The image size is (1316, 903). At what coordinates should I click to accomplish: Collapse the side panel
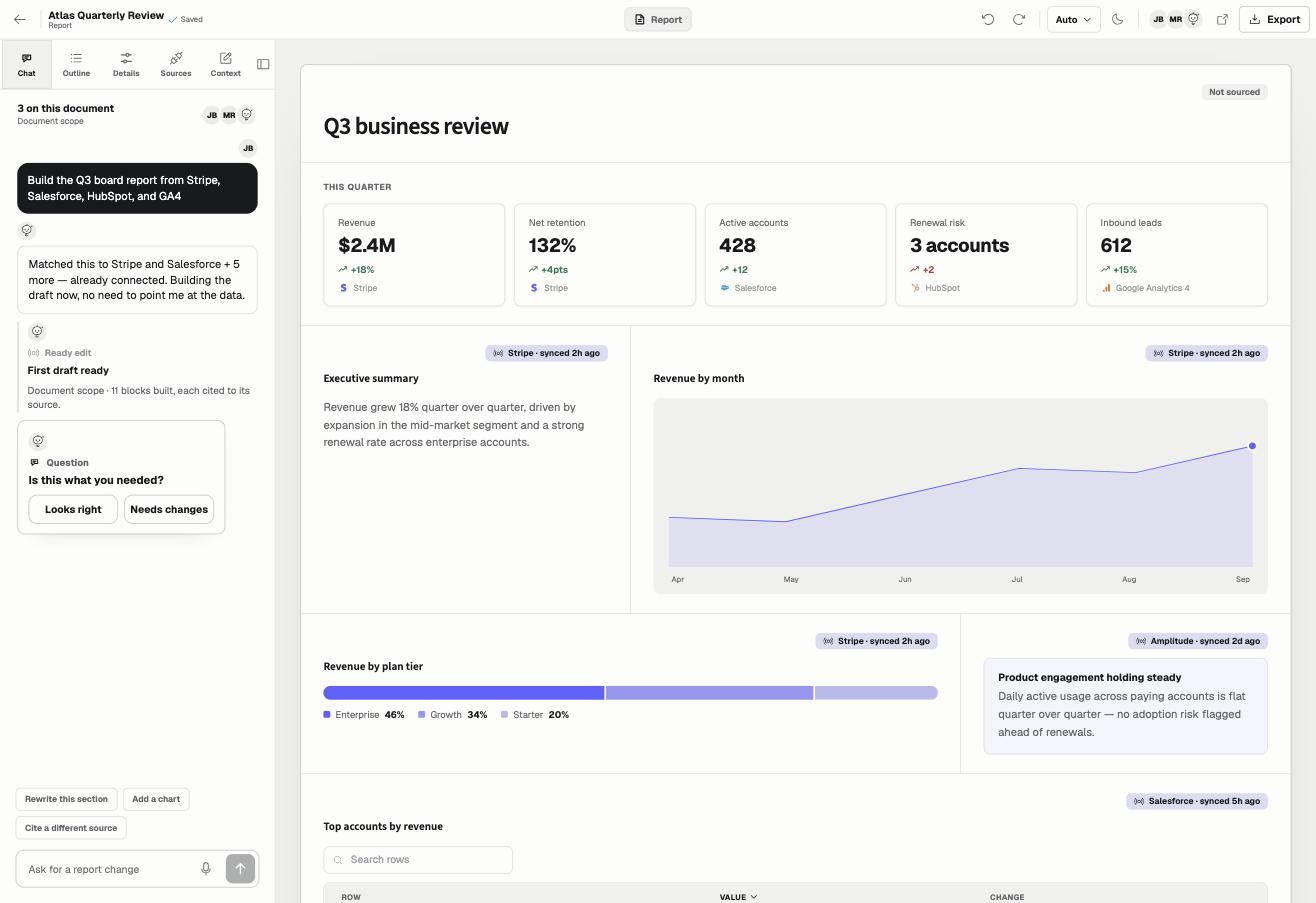click(x=263, y=64)
